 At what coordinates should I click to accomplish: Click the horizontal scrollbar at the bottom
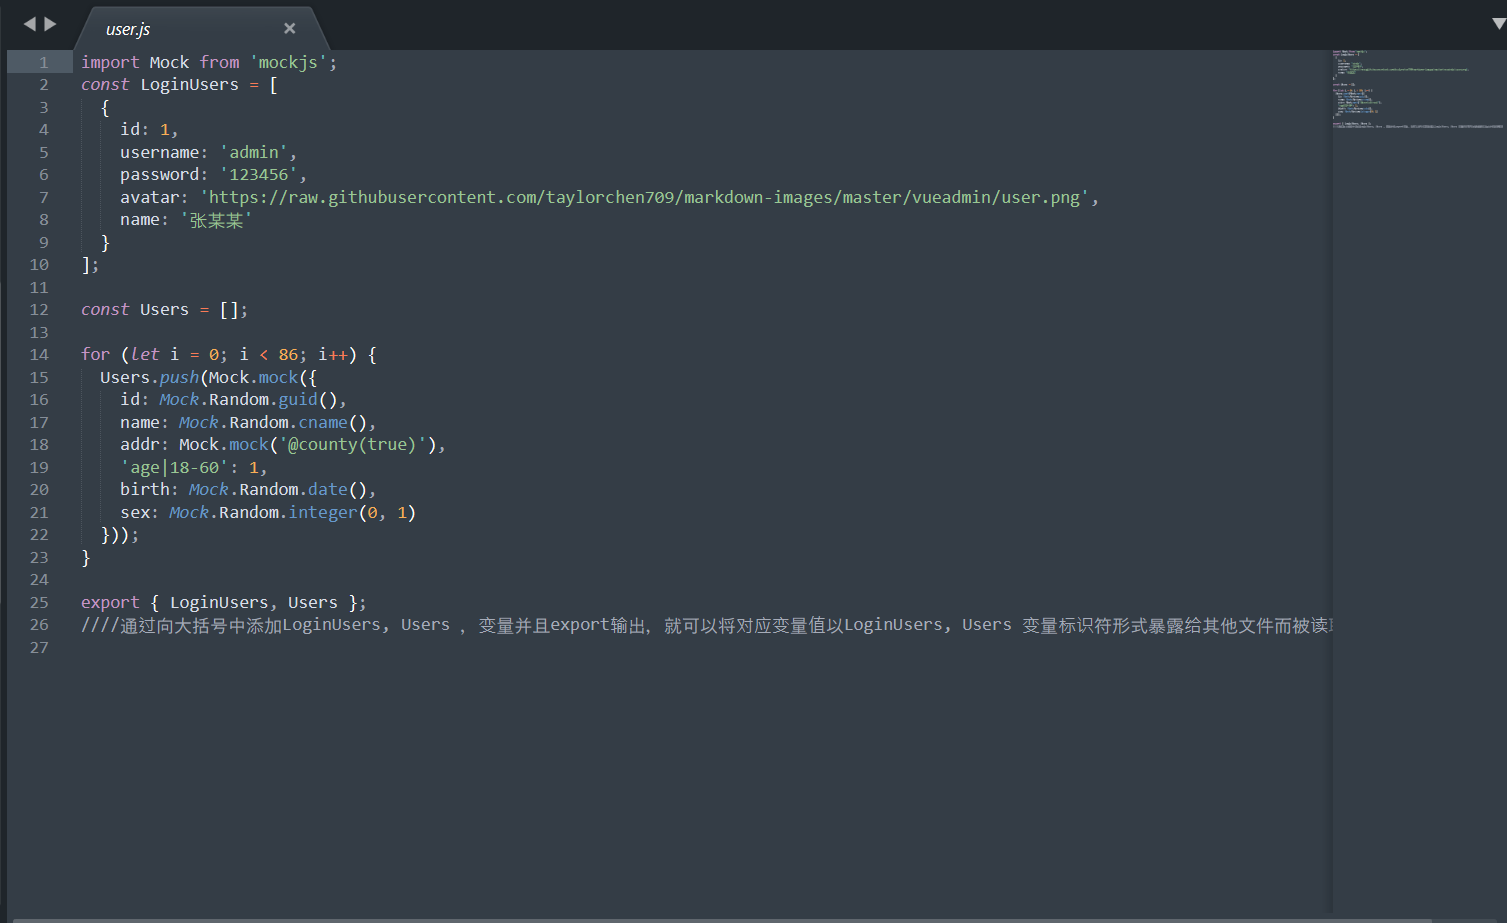[722, 920]
